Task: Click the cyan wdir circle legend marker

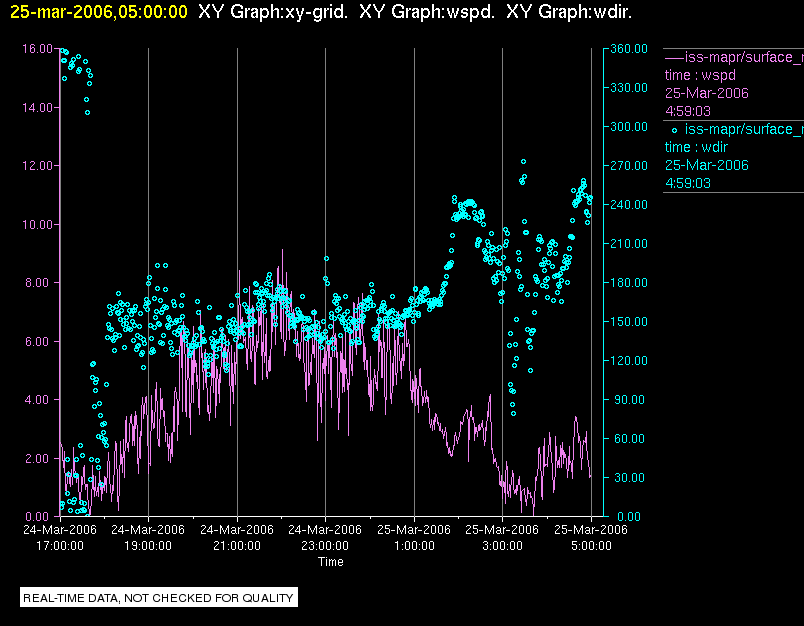Action: [674, 129]
